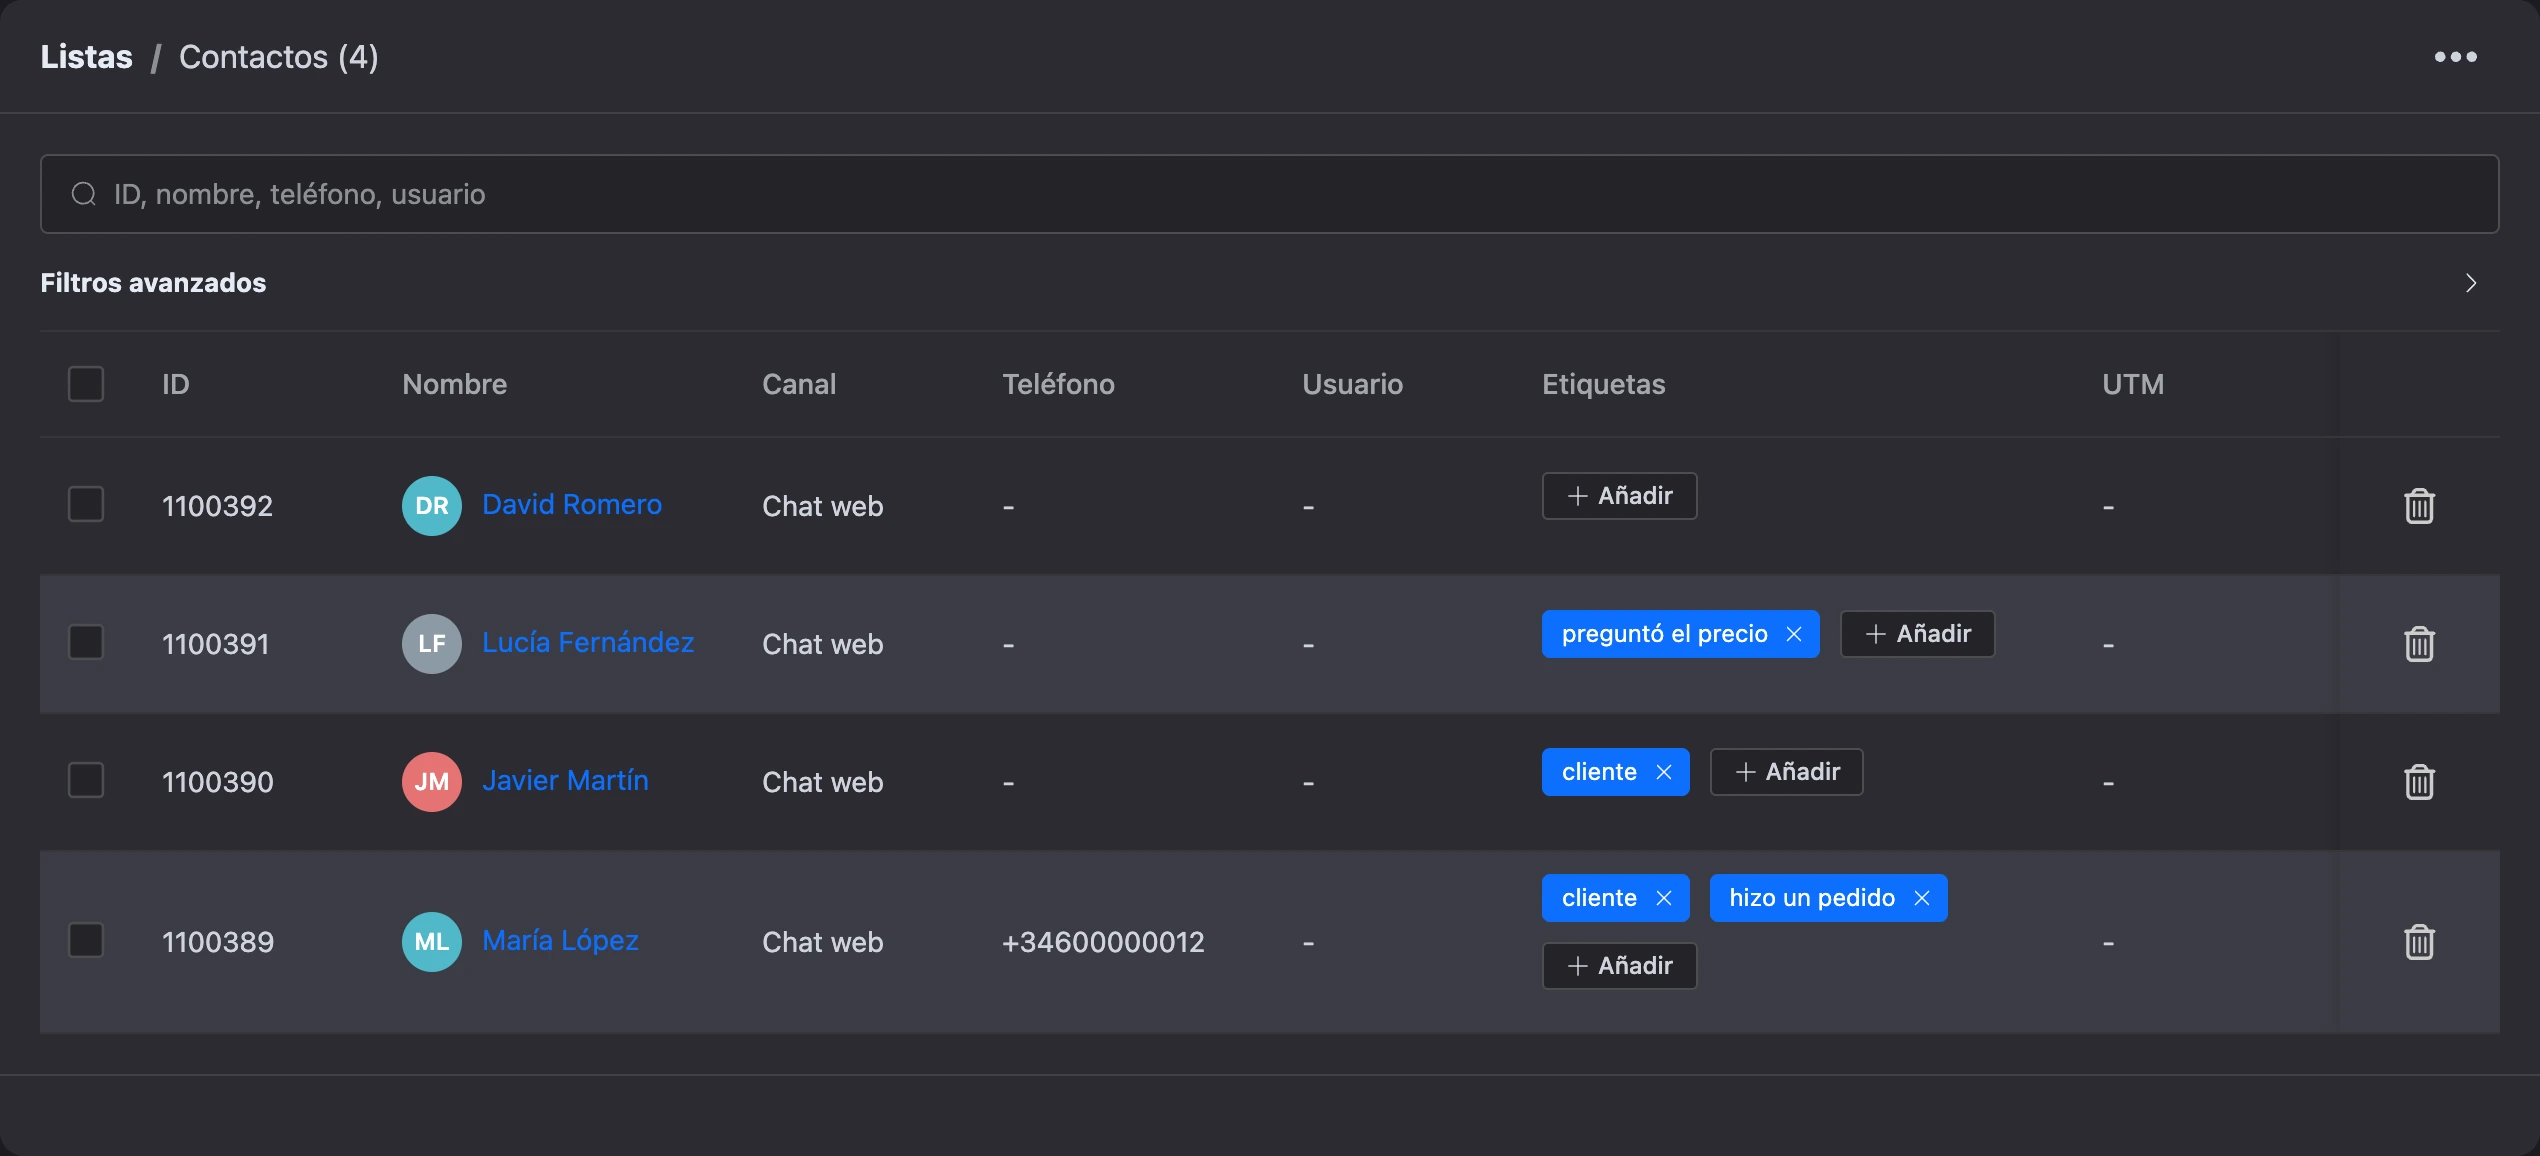The image size is (2540, 1156).
Task: Select checkbox for contact 1100389
Action: pyautogui.click(x=86, y=940)
